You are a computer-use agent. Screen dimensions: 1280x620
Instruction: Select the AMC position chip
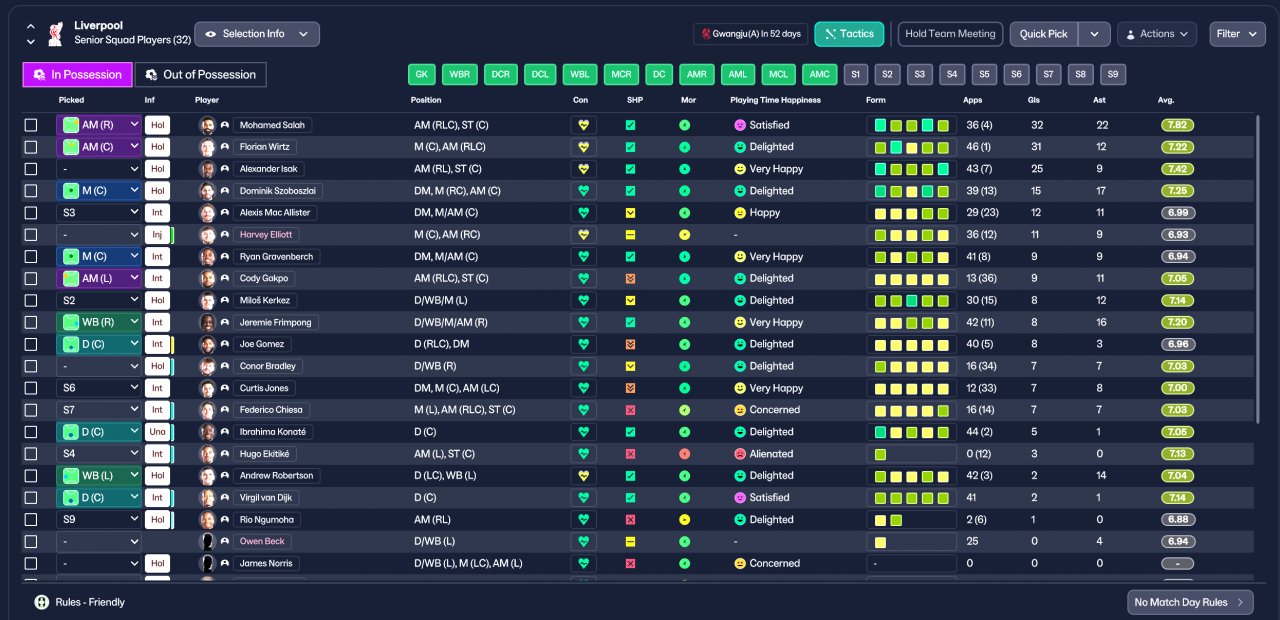coord(820,74)
